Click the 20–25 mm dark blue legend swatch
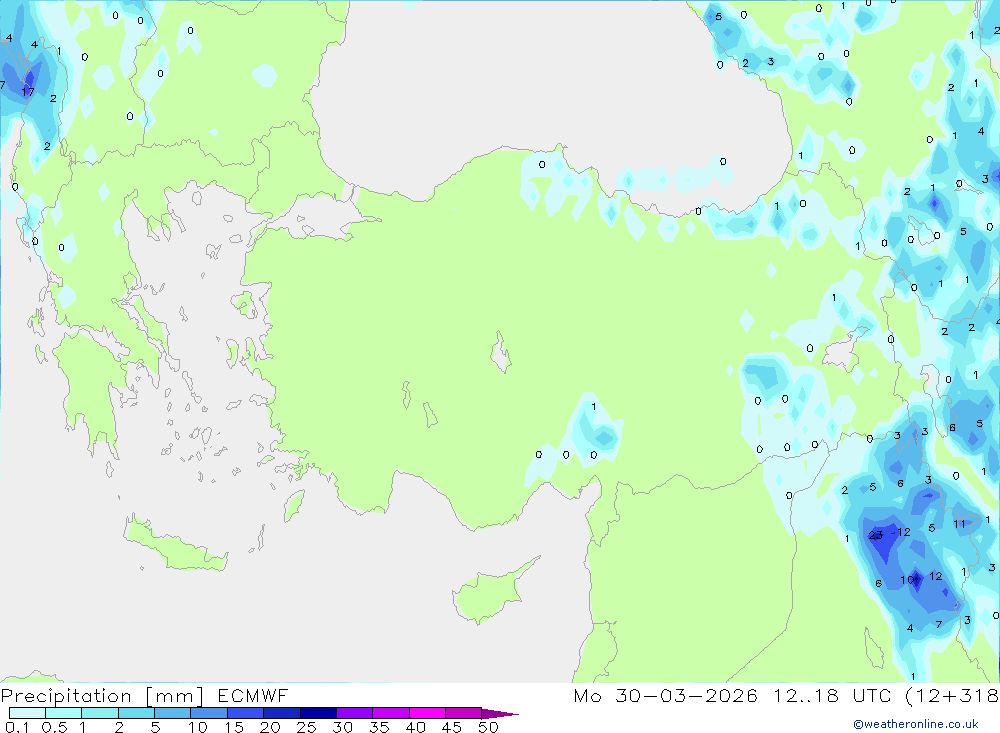Screen dimensions: 1000x733 click(x=281, y=713)
